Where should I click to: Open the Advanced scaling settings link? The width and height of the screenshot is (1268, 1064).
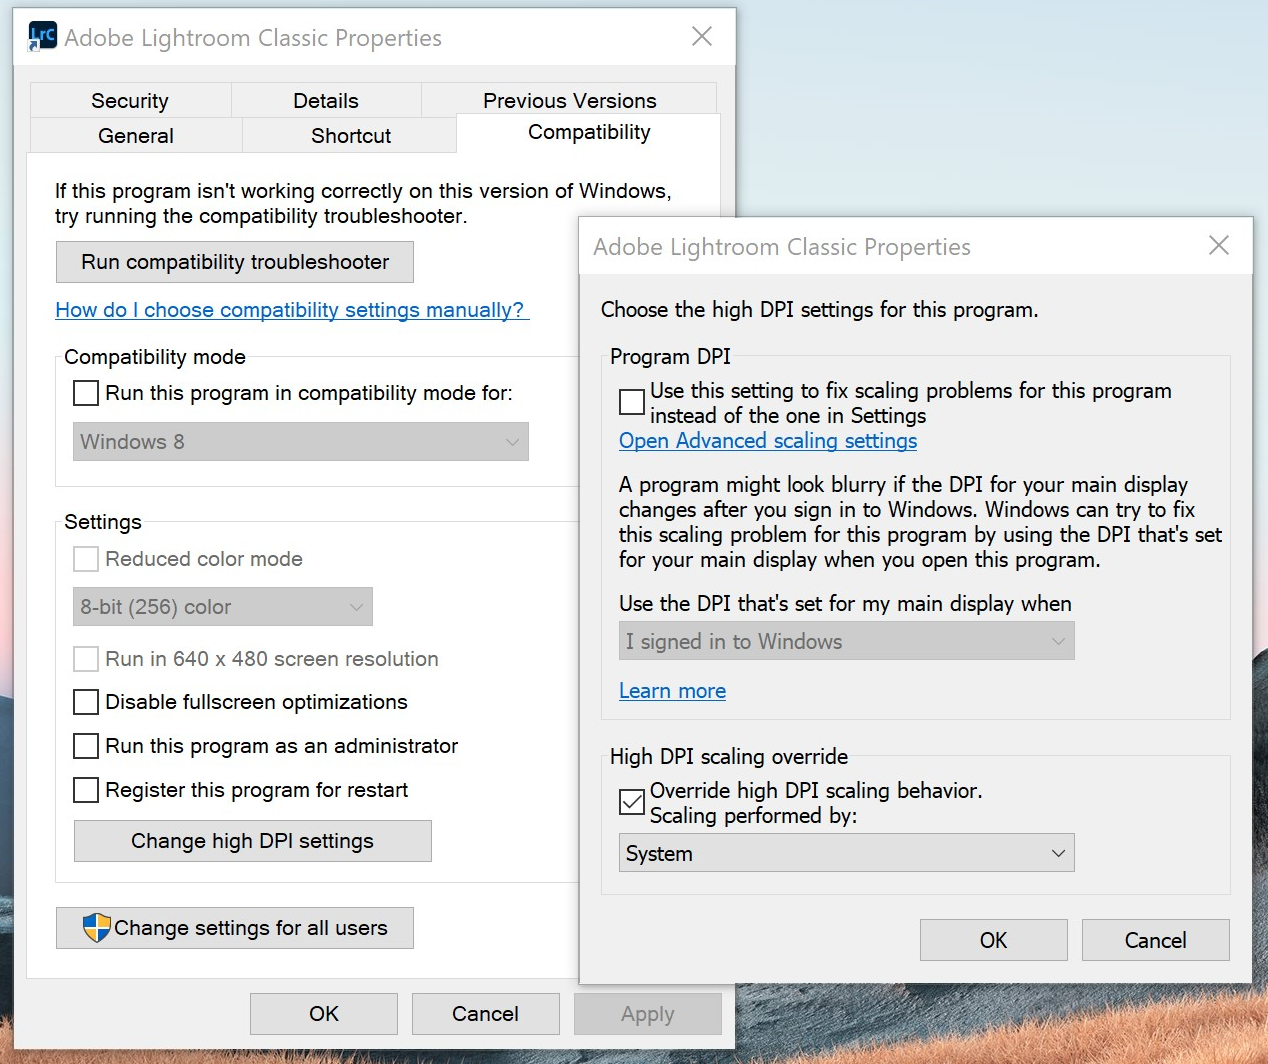point(767,441)
